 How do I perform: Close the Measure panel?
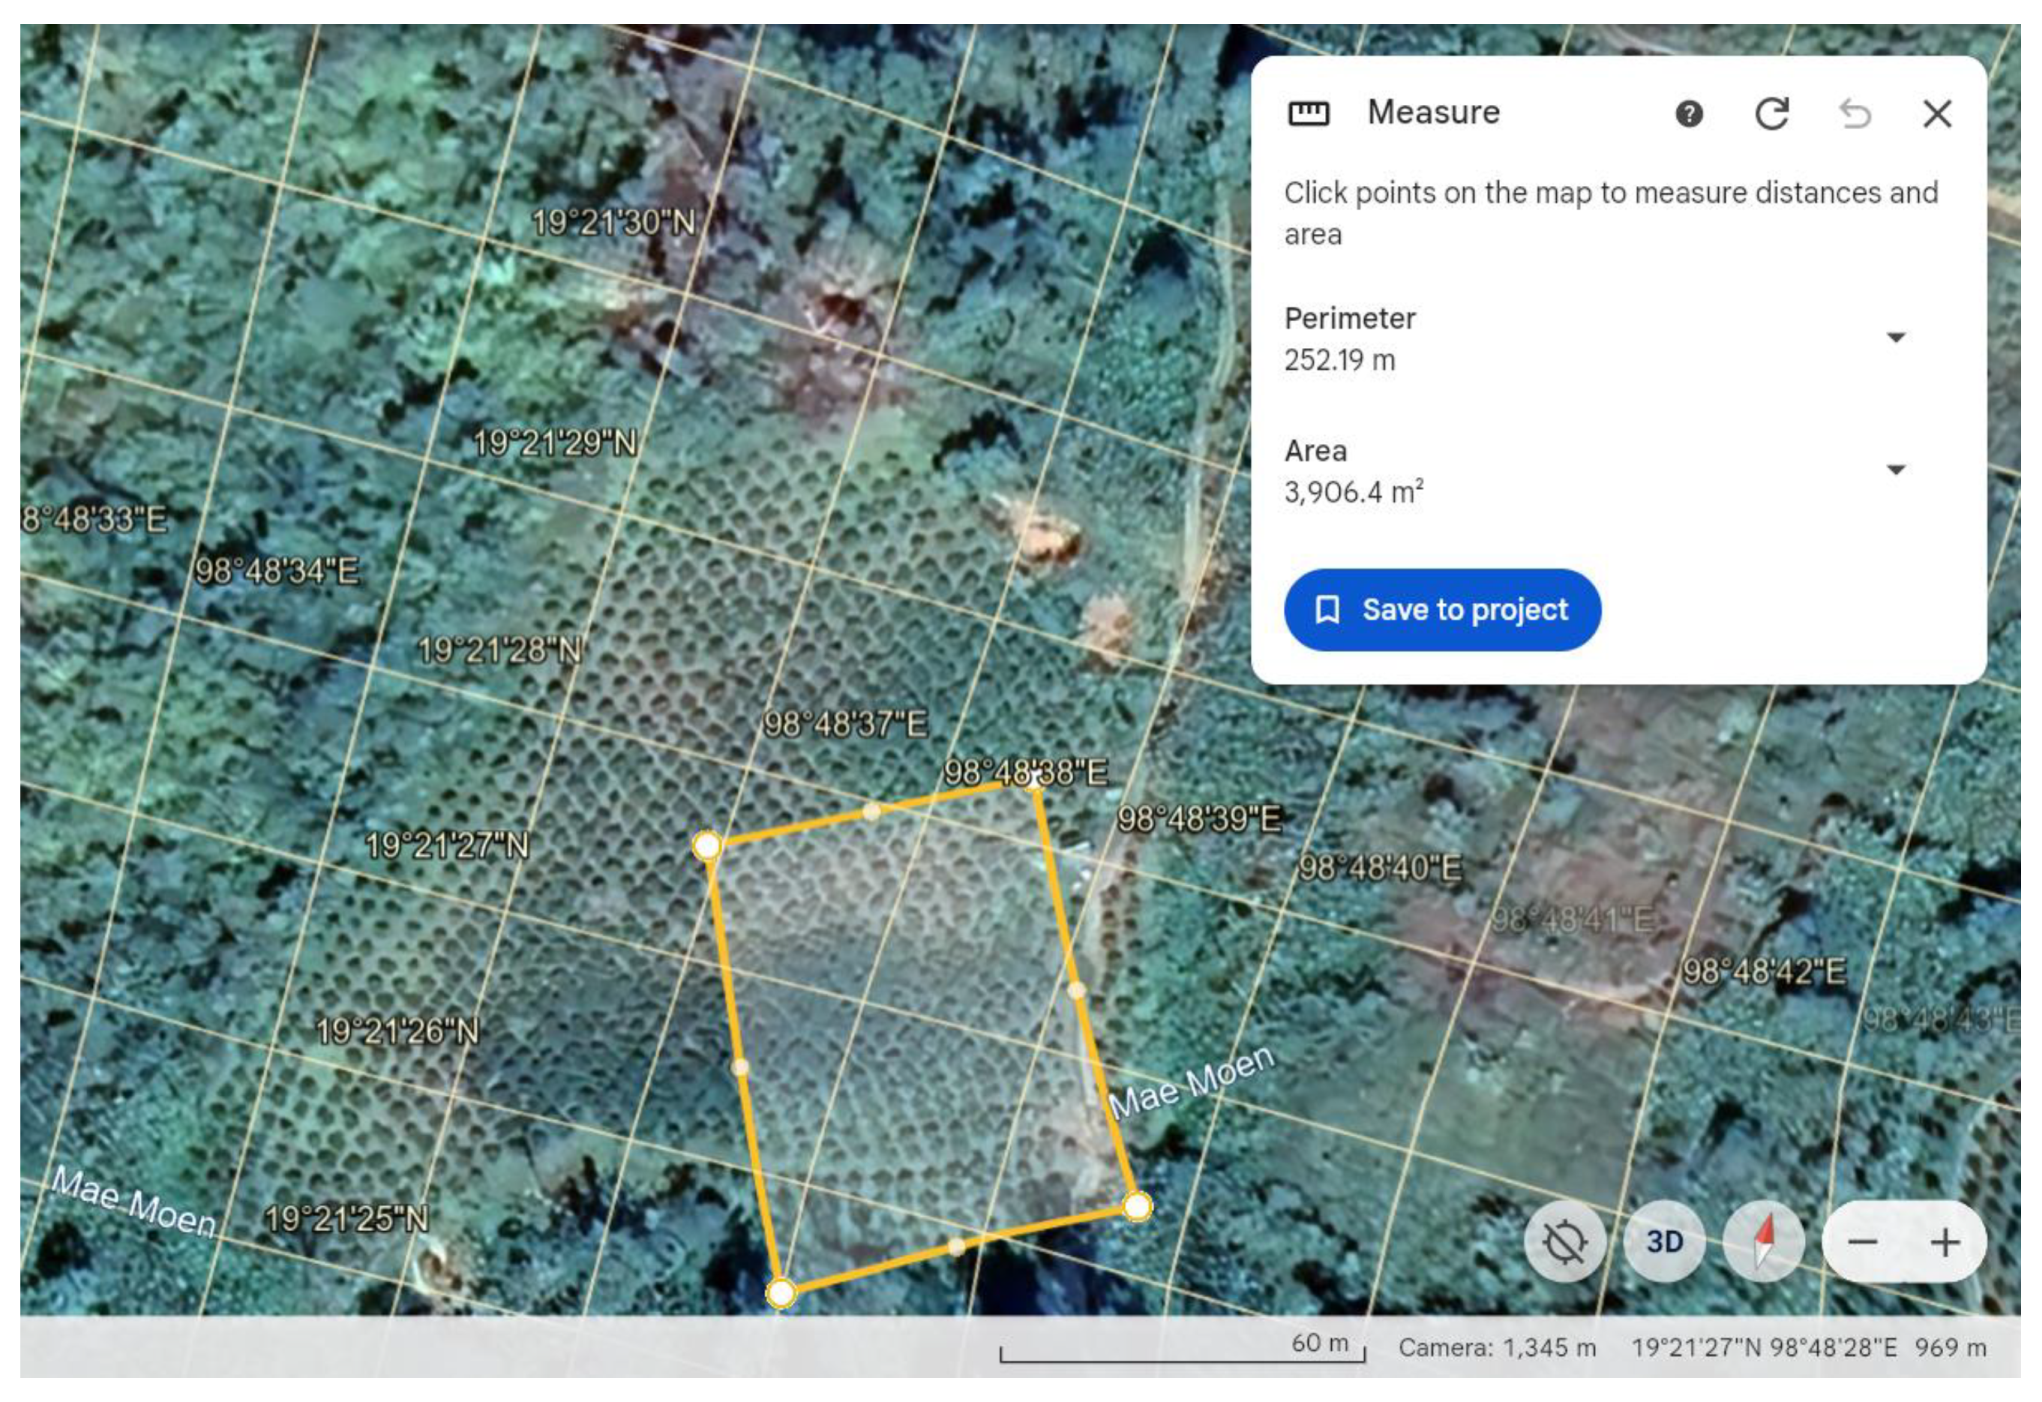tap(1937, 114)
